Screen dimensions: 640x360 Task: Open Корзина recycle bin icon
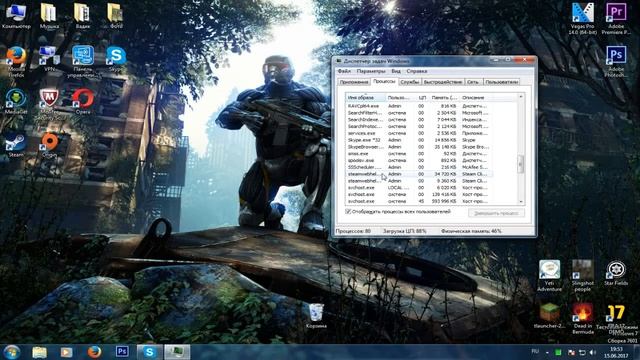click(316, 316)
